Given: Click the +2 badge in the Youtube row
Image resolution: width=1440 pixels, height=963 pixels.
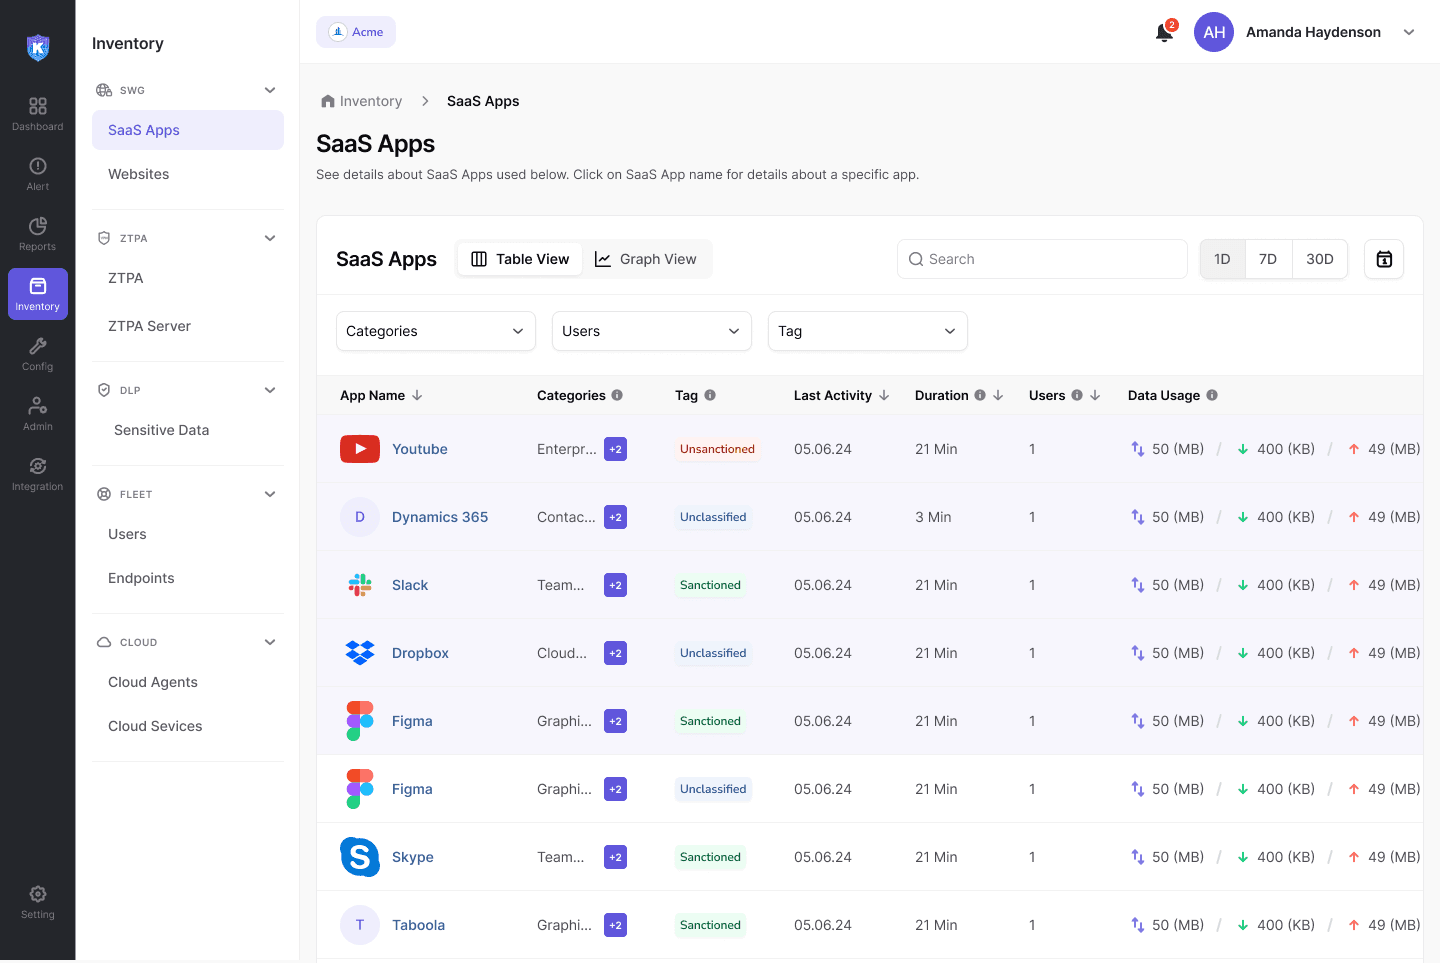Looking at the screenshot, I should 615,449.
